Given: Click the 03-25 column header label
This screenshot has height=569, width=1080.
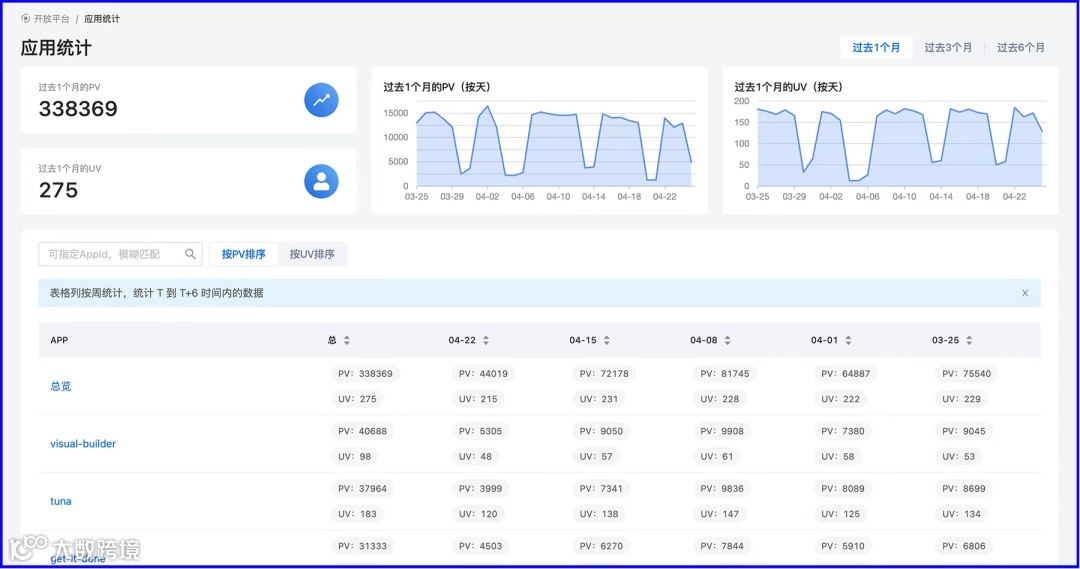Looking at the screenshot, I should [x=946, y=340].
